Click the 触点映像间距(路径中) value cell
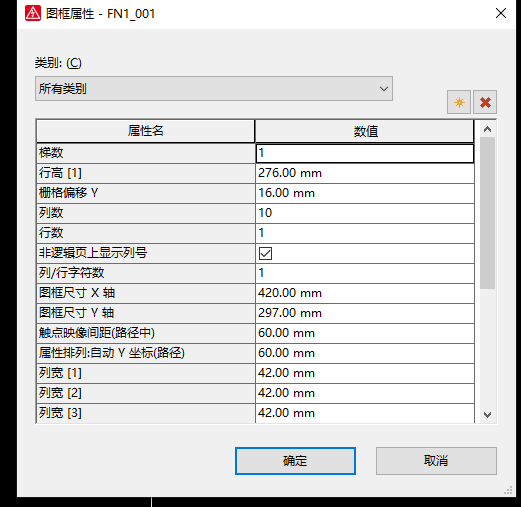The width and height of the screenshot is (521, 507). click(x=365, y=333)
